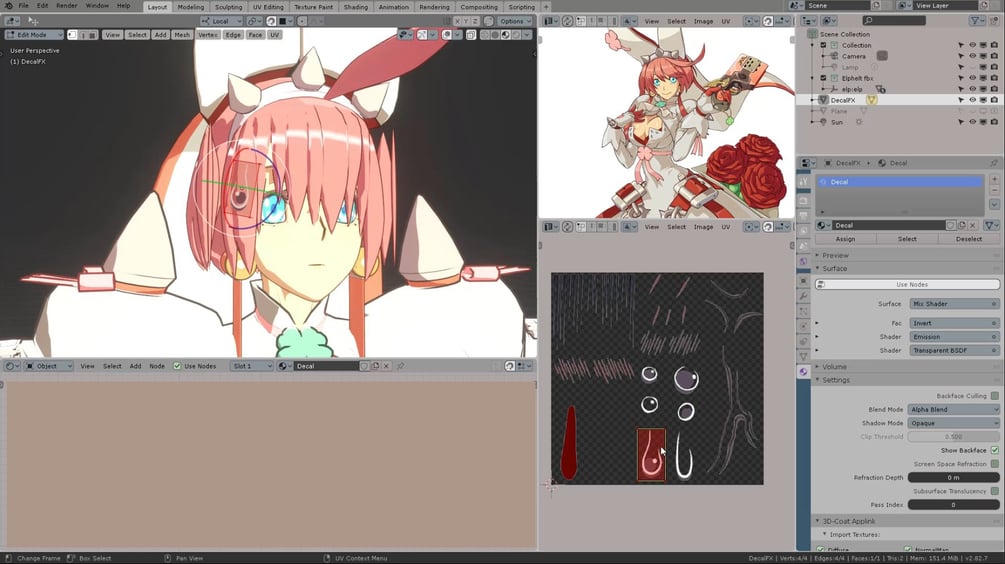Click the Camera object data icon in outliner
Viewport: 1005px width, 564px height.
[882, 56]
